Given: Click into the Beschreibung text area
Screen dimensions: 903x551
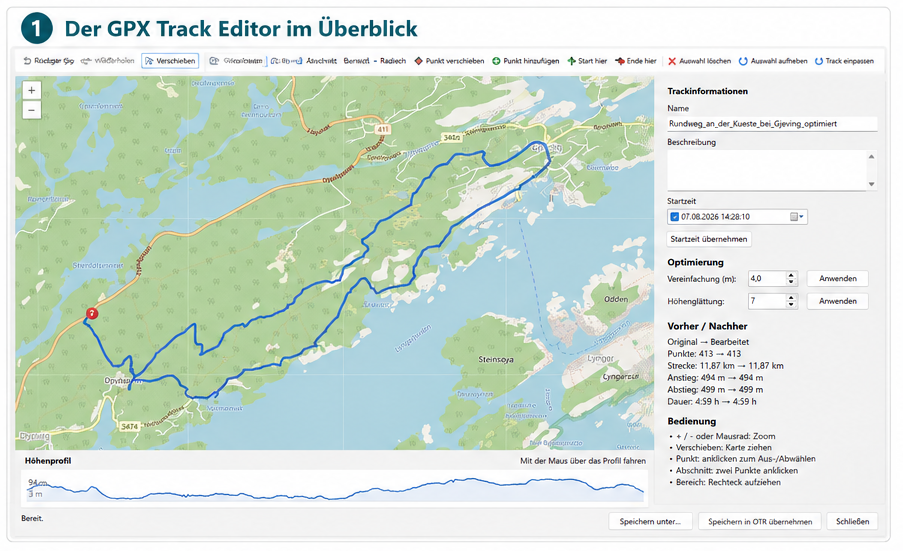Looking at the screenshot, I should pyautogui.click(x=767, y=170).
